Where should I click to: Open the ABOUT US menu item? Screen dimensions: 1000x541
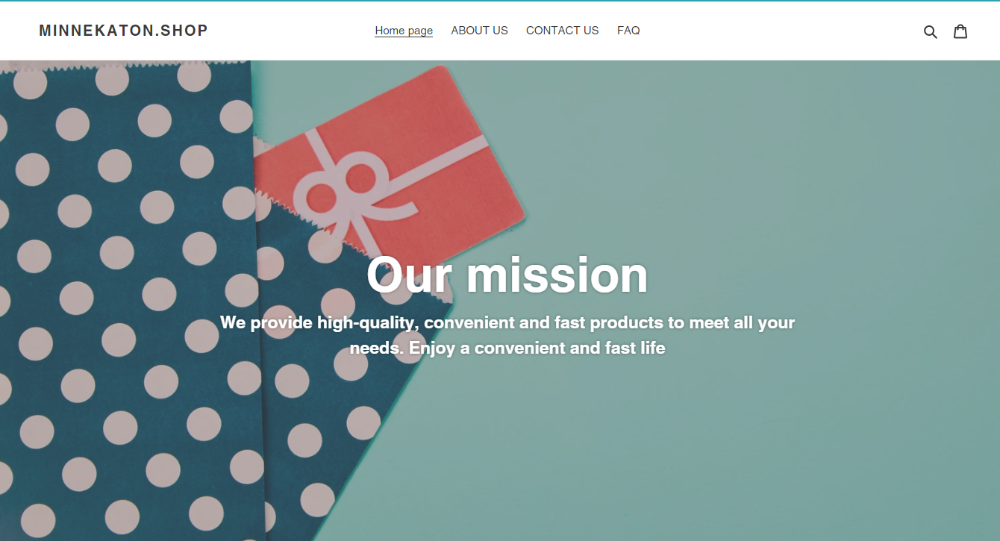coord(479,31)
